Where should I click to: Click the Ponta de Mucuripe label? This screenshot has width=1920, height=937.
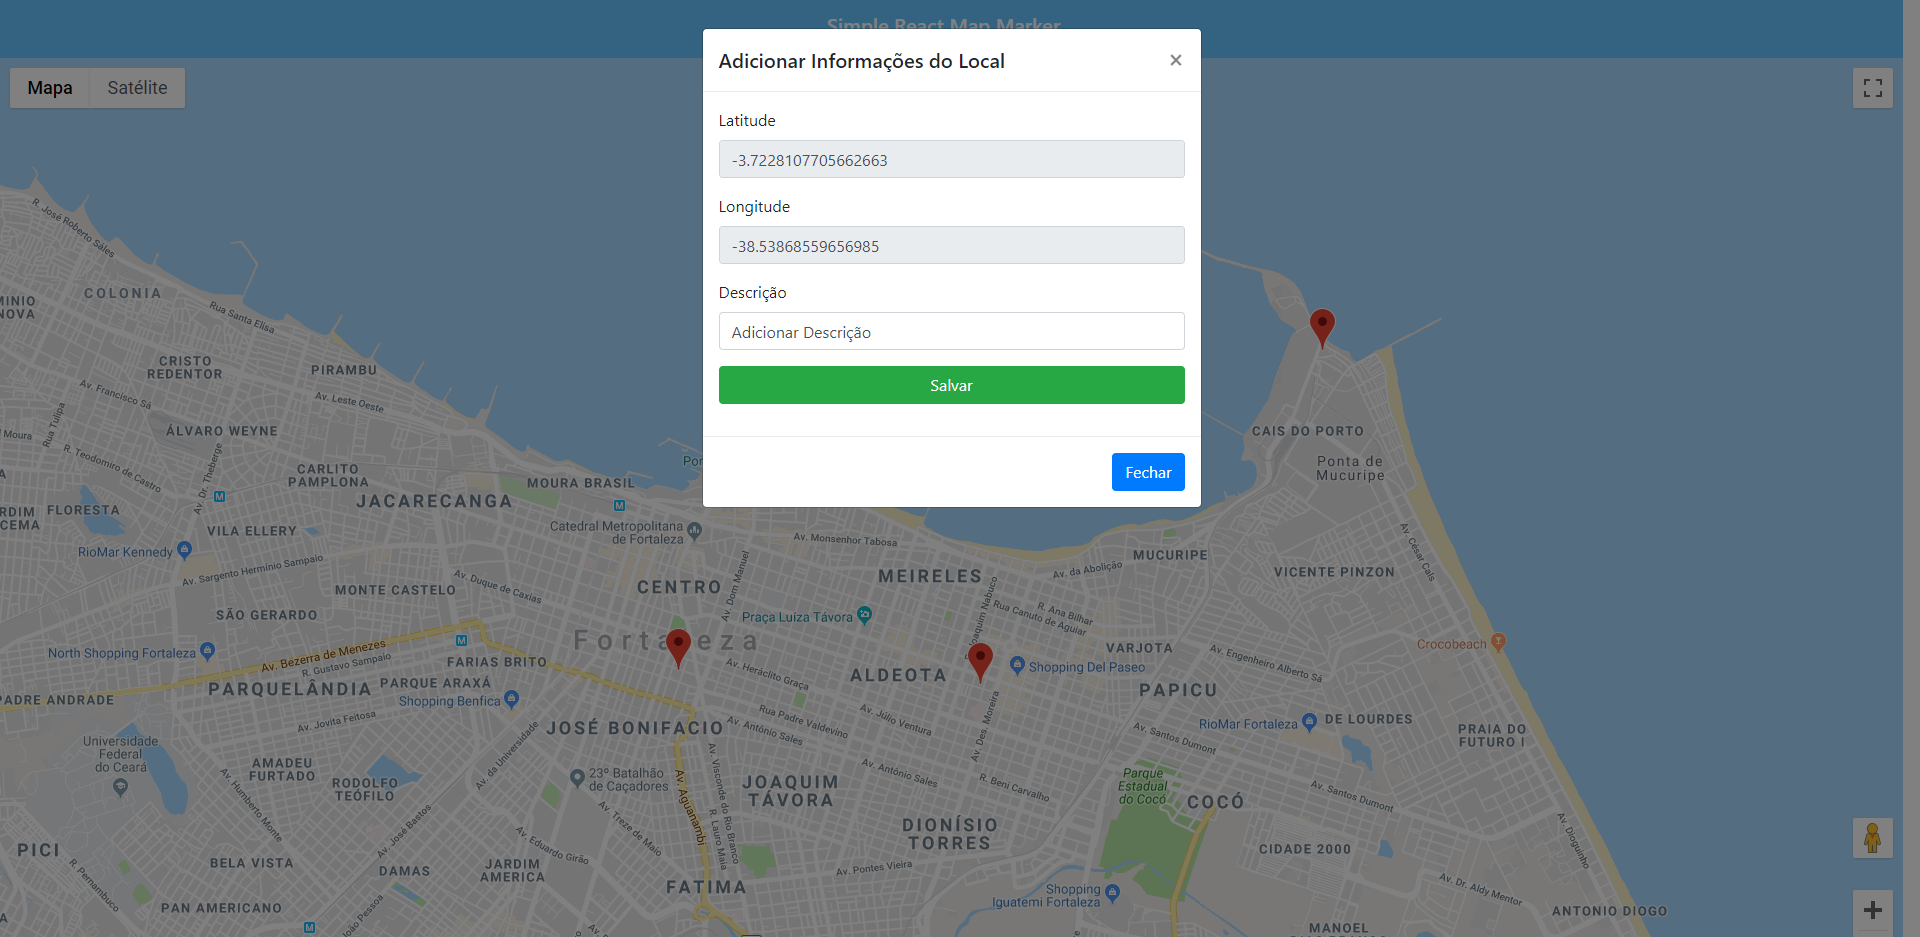click(1350, 468)
